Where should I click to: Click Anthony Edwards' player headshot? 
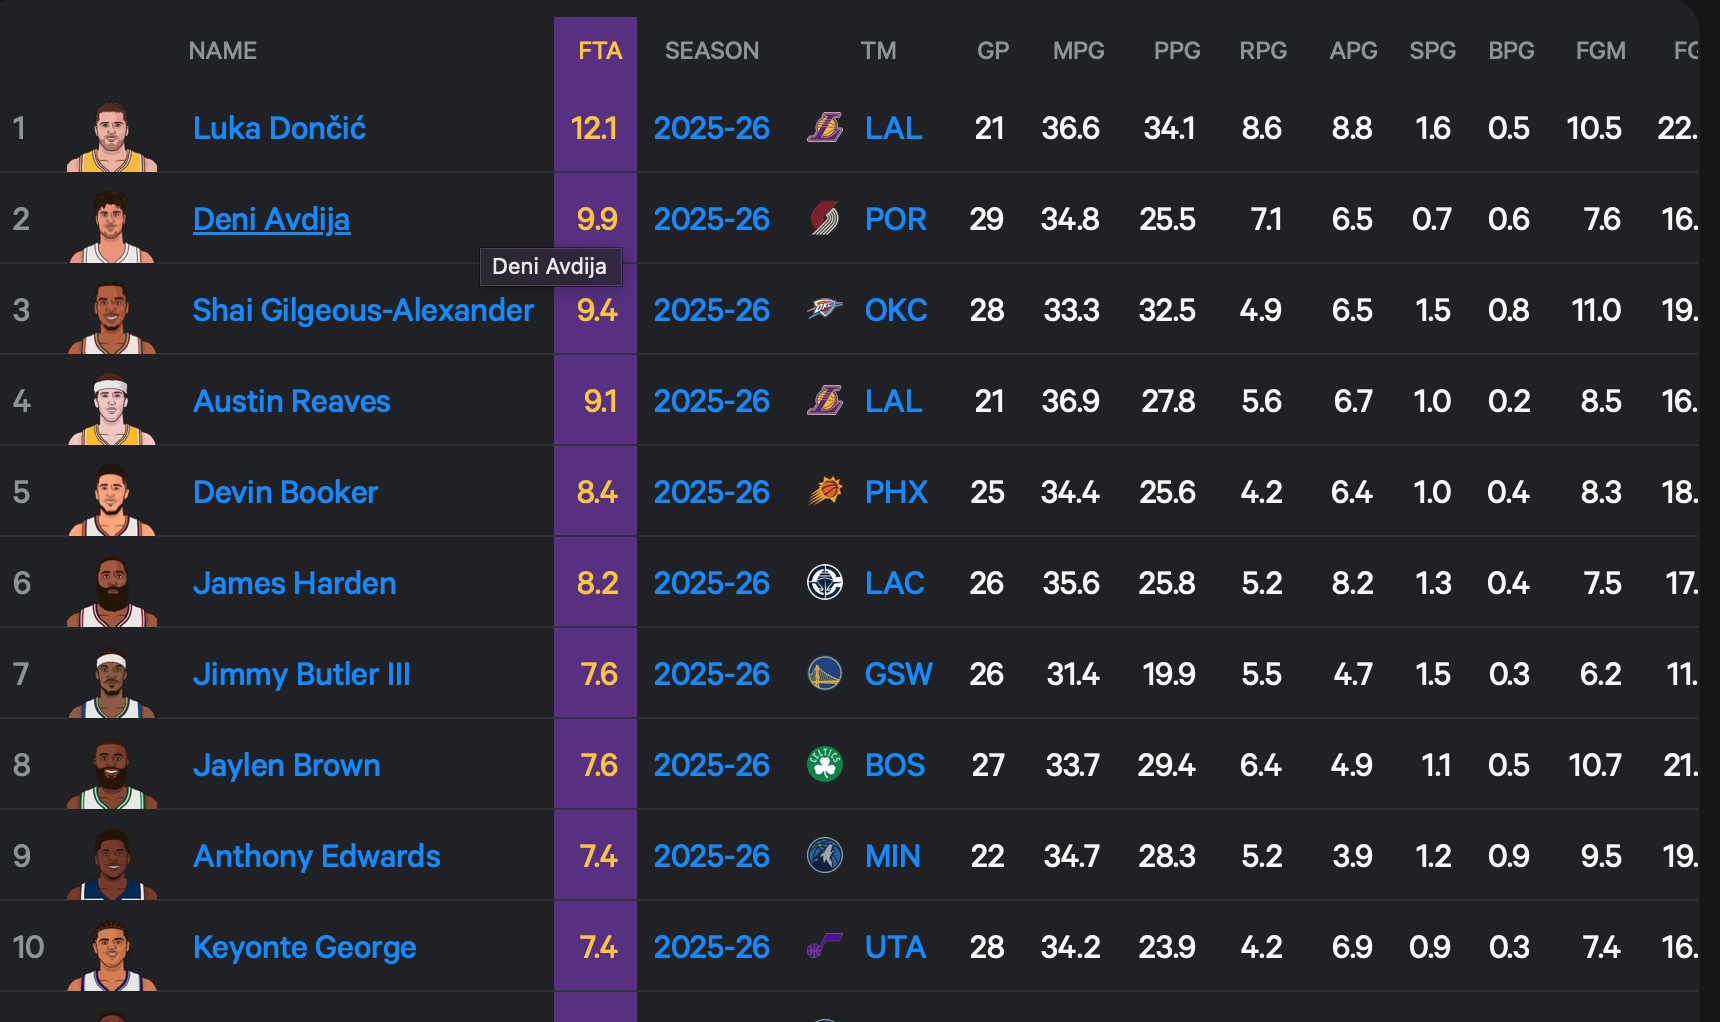pos(112,864)
